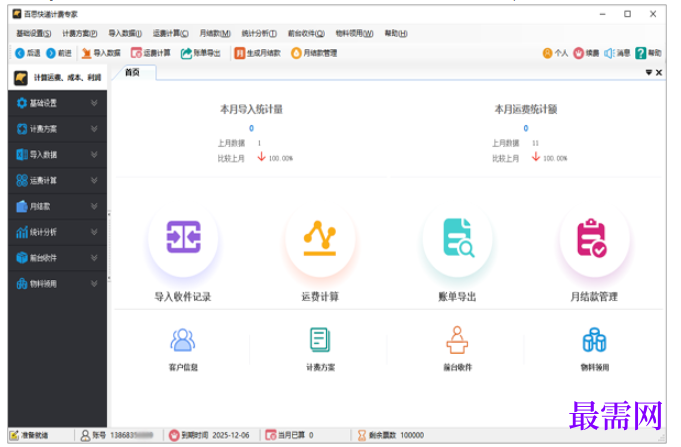Click the 后退 back arrow icon

20,53
